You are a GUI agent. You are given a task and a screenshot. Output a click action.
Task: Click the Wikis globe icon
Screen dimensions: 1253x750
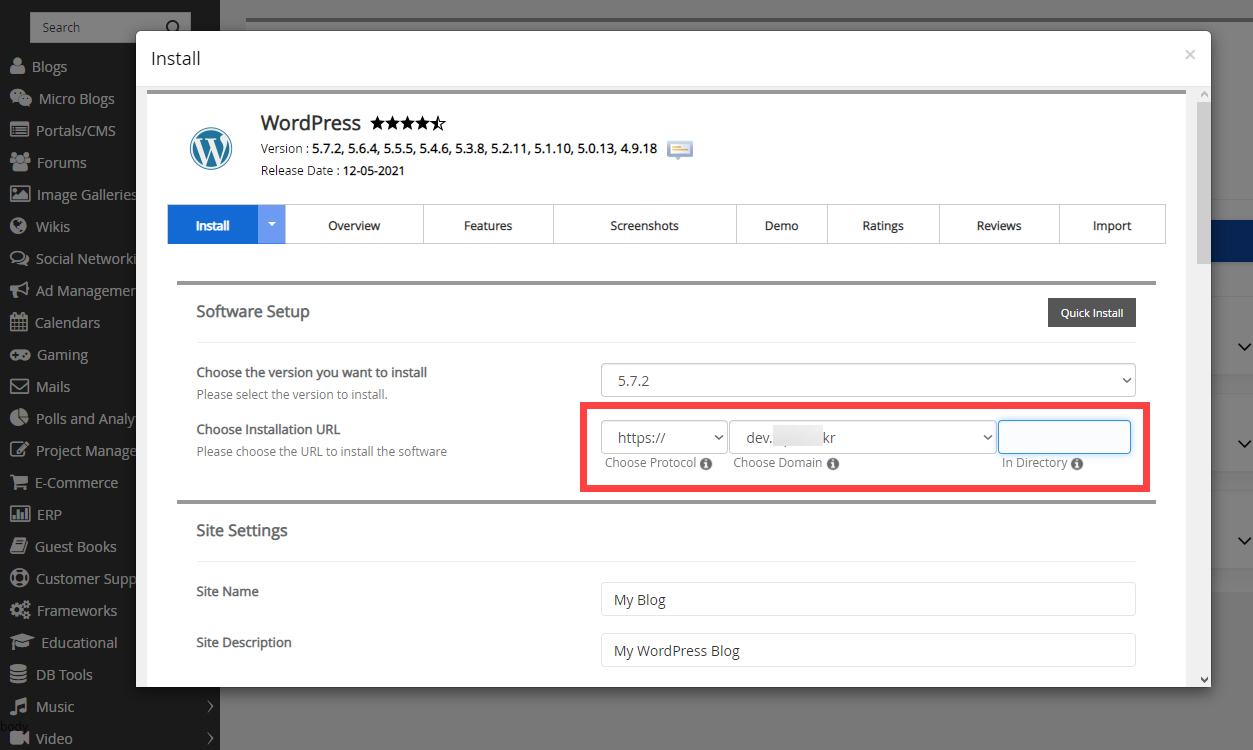[18, 226]
